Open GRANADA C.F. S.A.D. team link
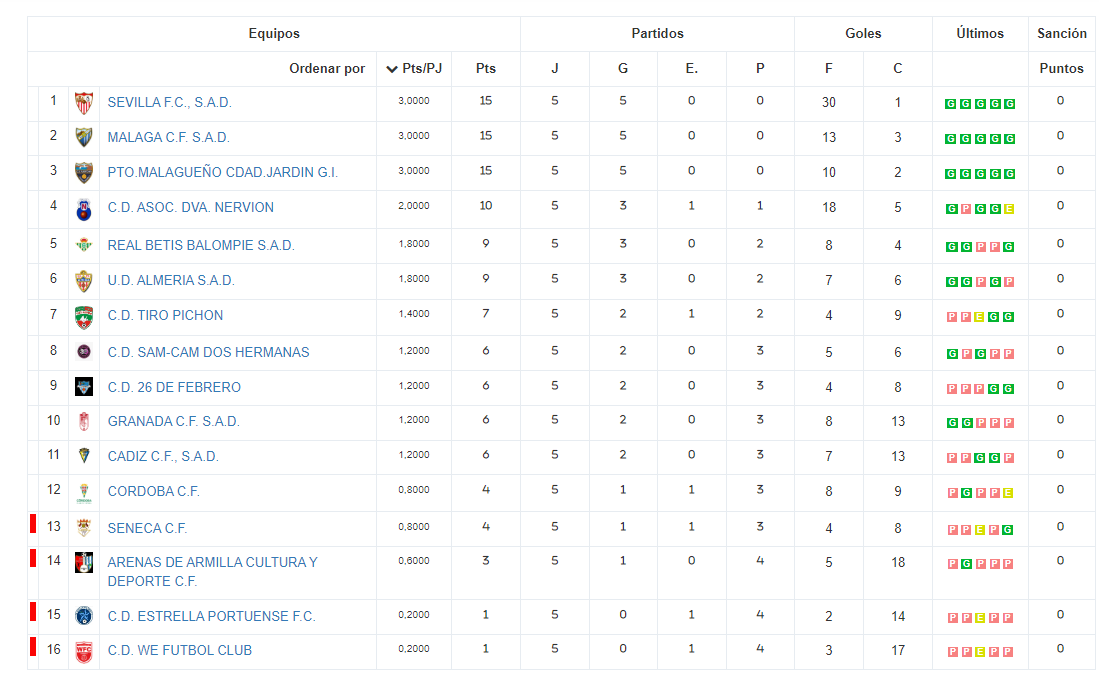The image size is (1099, 681). point(174,421)
